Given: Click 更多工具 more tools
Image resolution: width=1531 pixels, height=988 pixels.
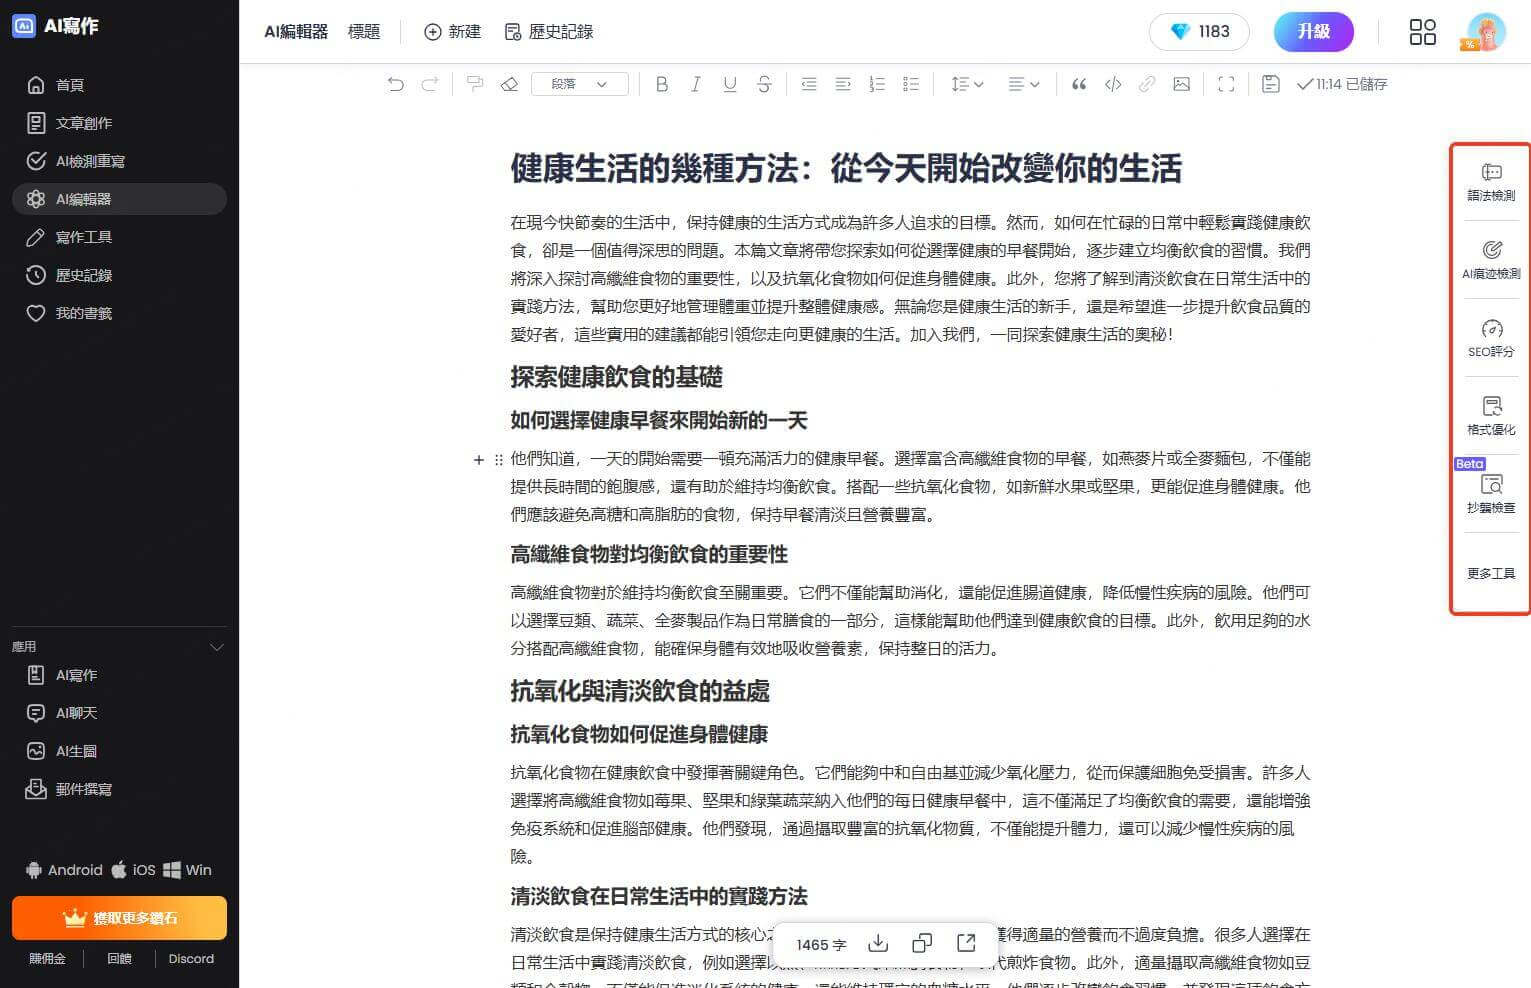Looking at the screenshot, I should coord(1491,573).
